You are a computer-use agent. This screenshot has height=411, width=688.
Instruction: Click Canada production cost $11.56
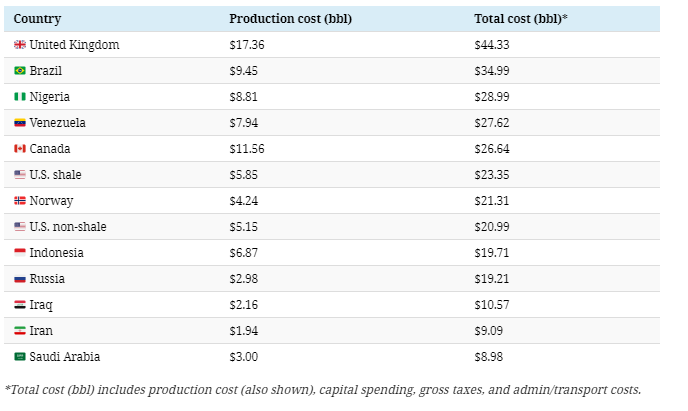(248, 149)
